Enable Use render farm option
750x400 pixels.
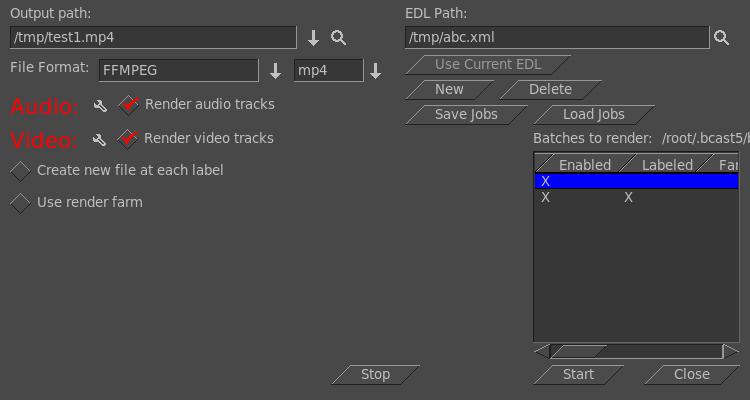[20, 203]
